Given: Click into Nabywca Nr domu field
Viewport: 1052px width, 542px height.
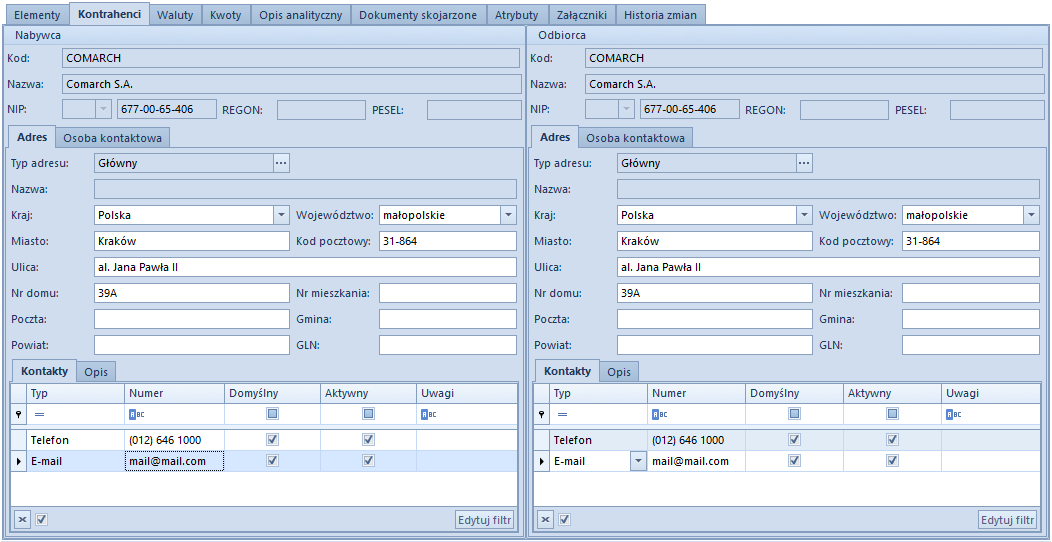Looking at the screenshot, I should point(191,293).
